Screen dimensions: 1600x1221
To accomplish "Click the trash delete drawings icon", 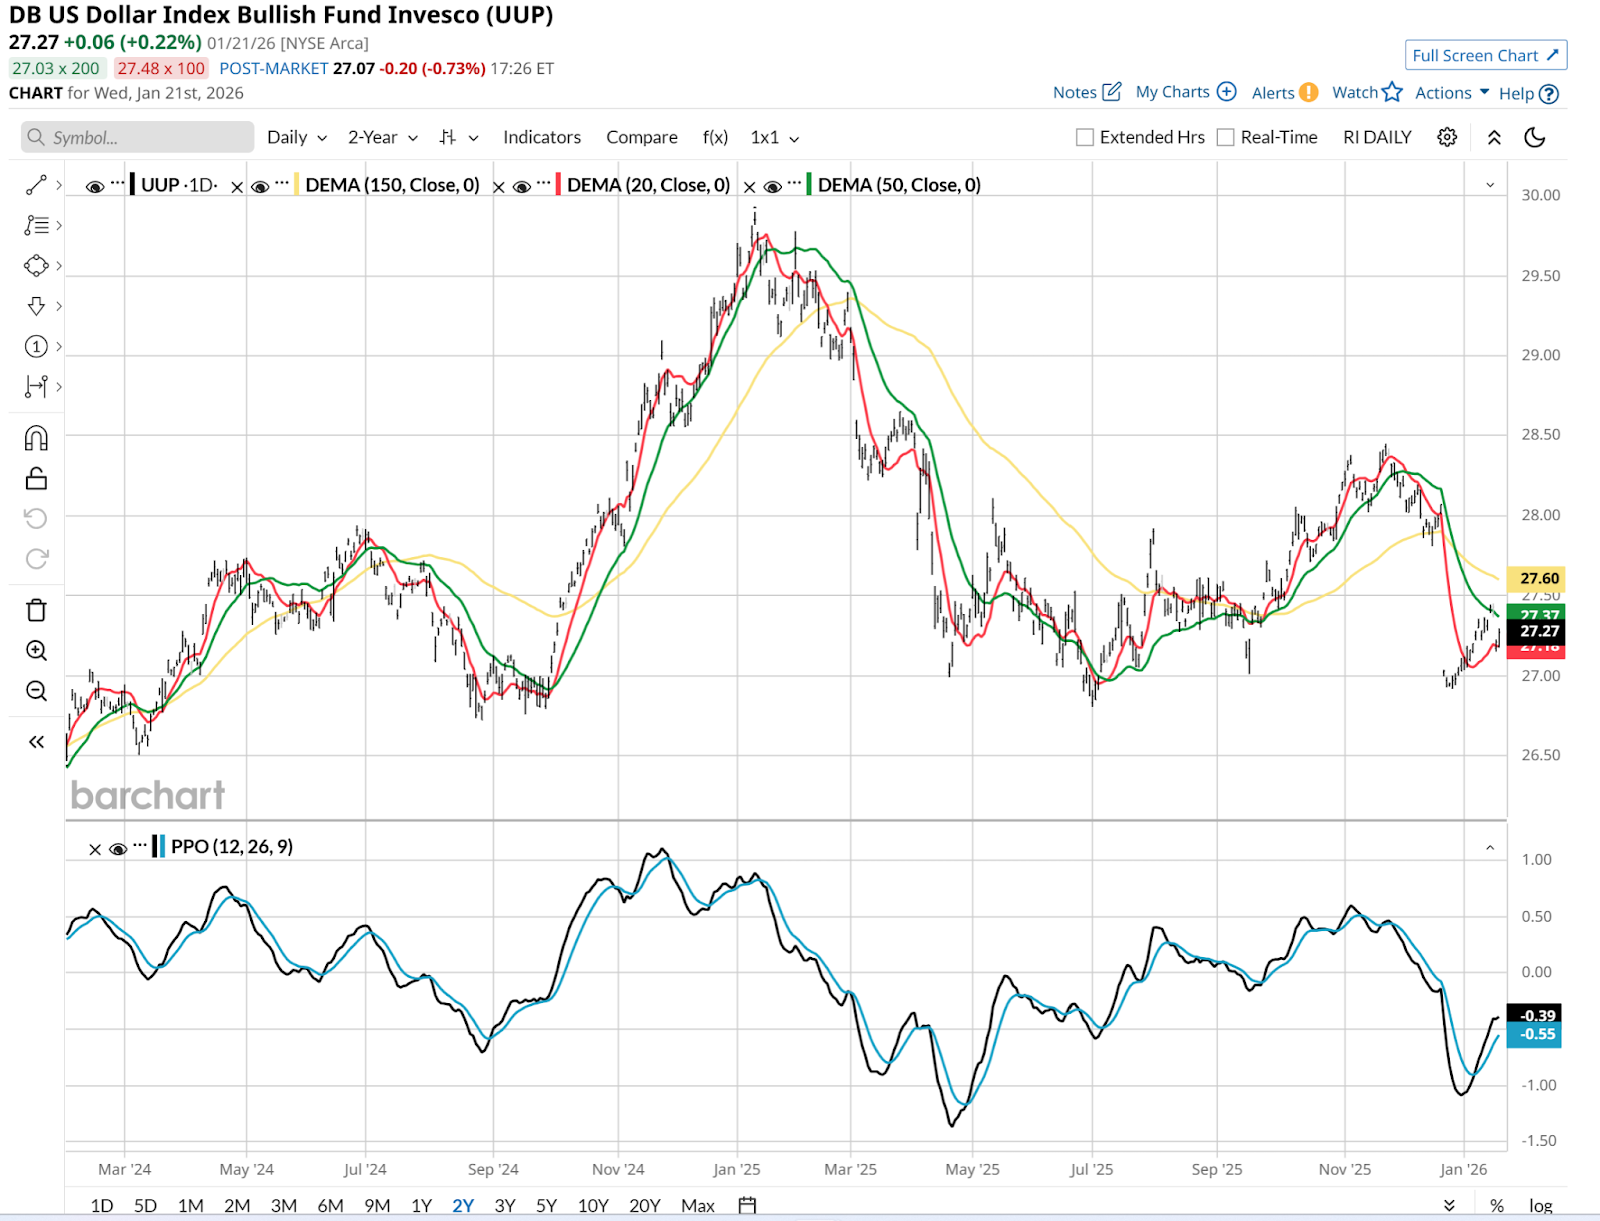I will pyautogui.click(x=36, y=610).
